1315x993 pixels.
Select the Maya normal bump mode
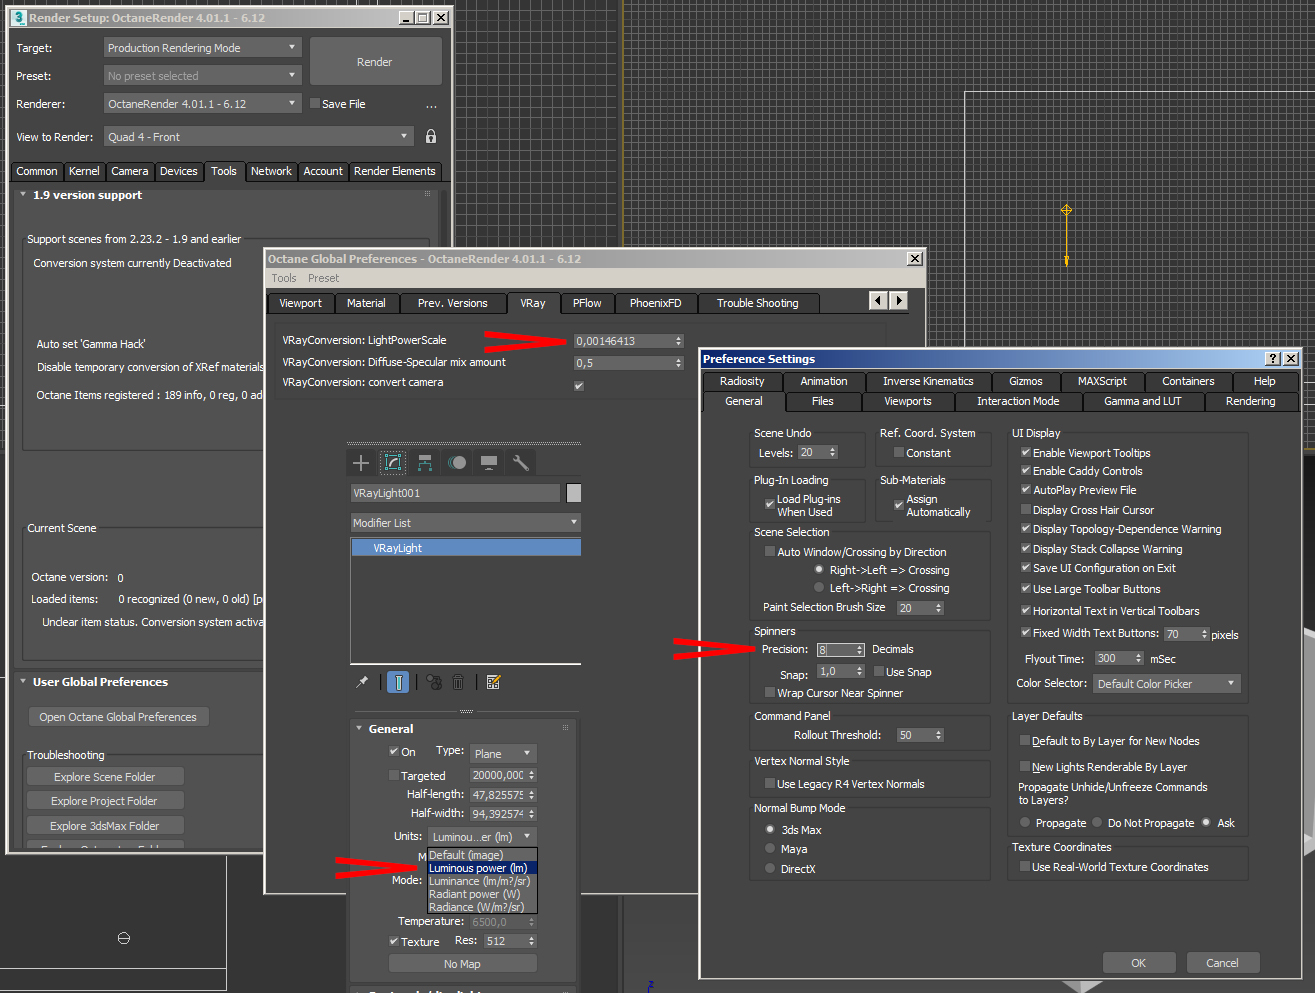pos(770,849)
